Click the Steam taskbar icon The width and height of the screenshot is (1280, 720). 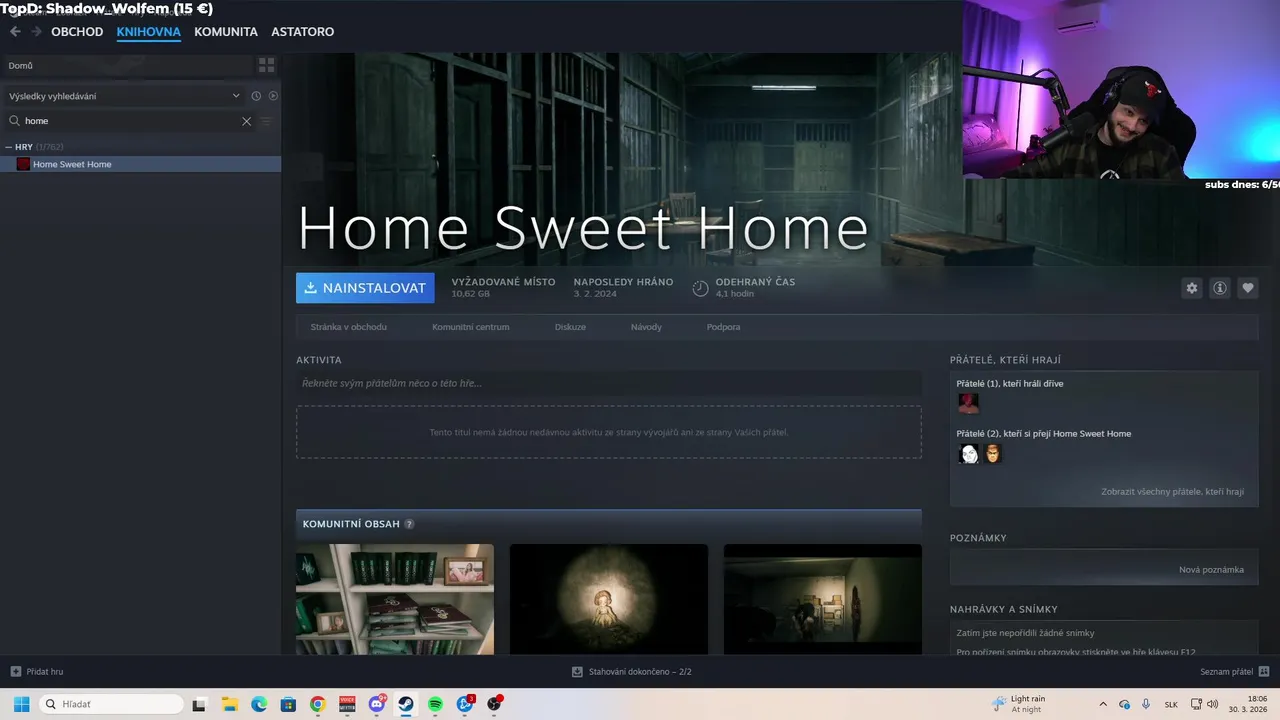[406, 704]
